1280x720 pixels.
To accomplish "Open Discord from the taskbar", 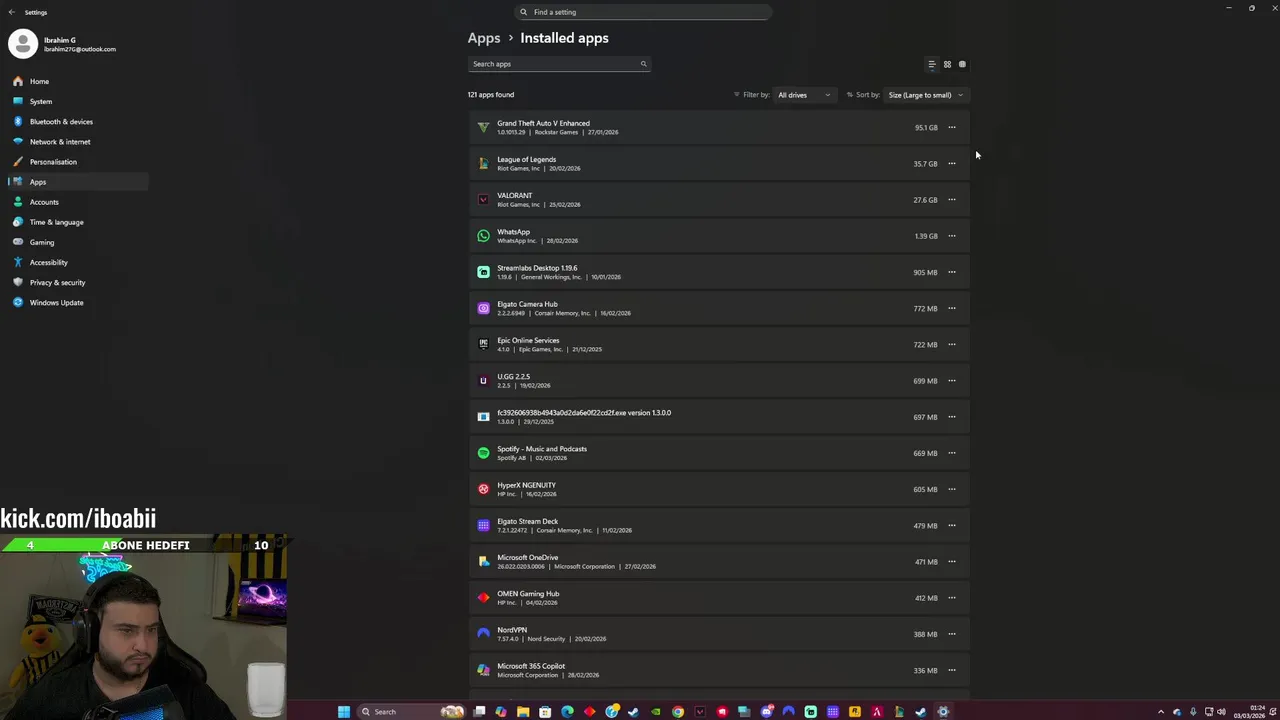I will (x=767, y=711).
